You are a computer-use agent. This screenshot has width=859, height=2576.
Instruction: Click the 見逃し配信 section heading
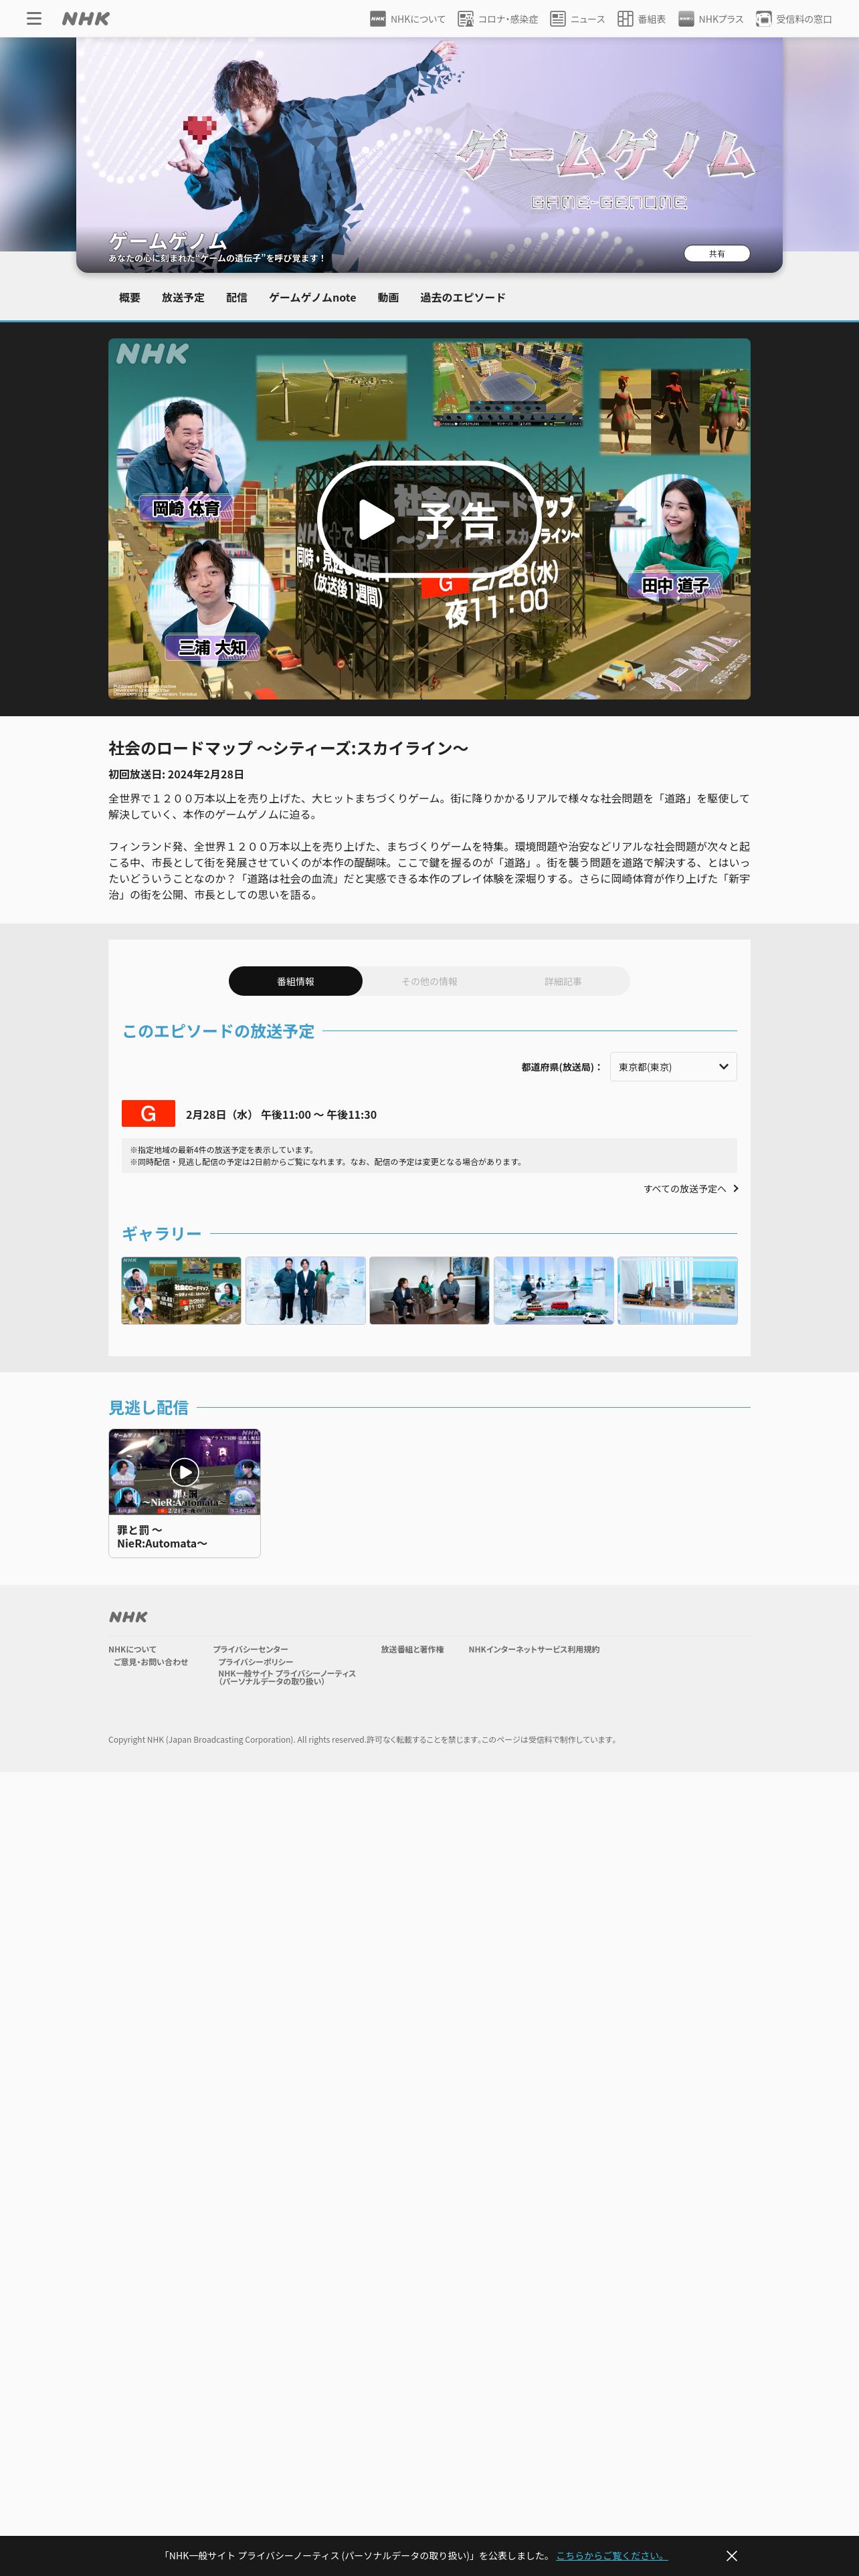pos(148,1407)
